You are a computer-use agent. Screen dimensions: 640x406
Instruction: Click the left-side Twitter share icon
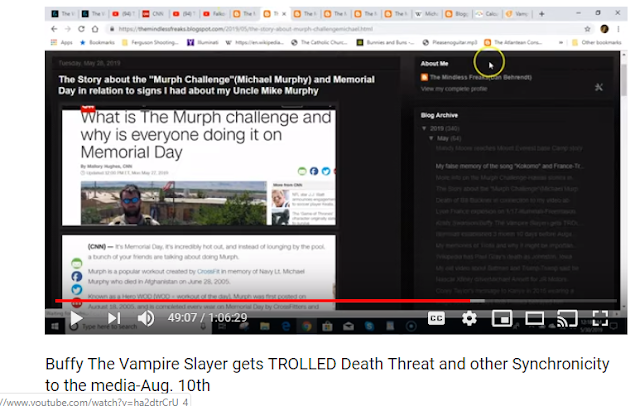(77, 290)
